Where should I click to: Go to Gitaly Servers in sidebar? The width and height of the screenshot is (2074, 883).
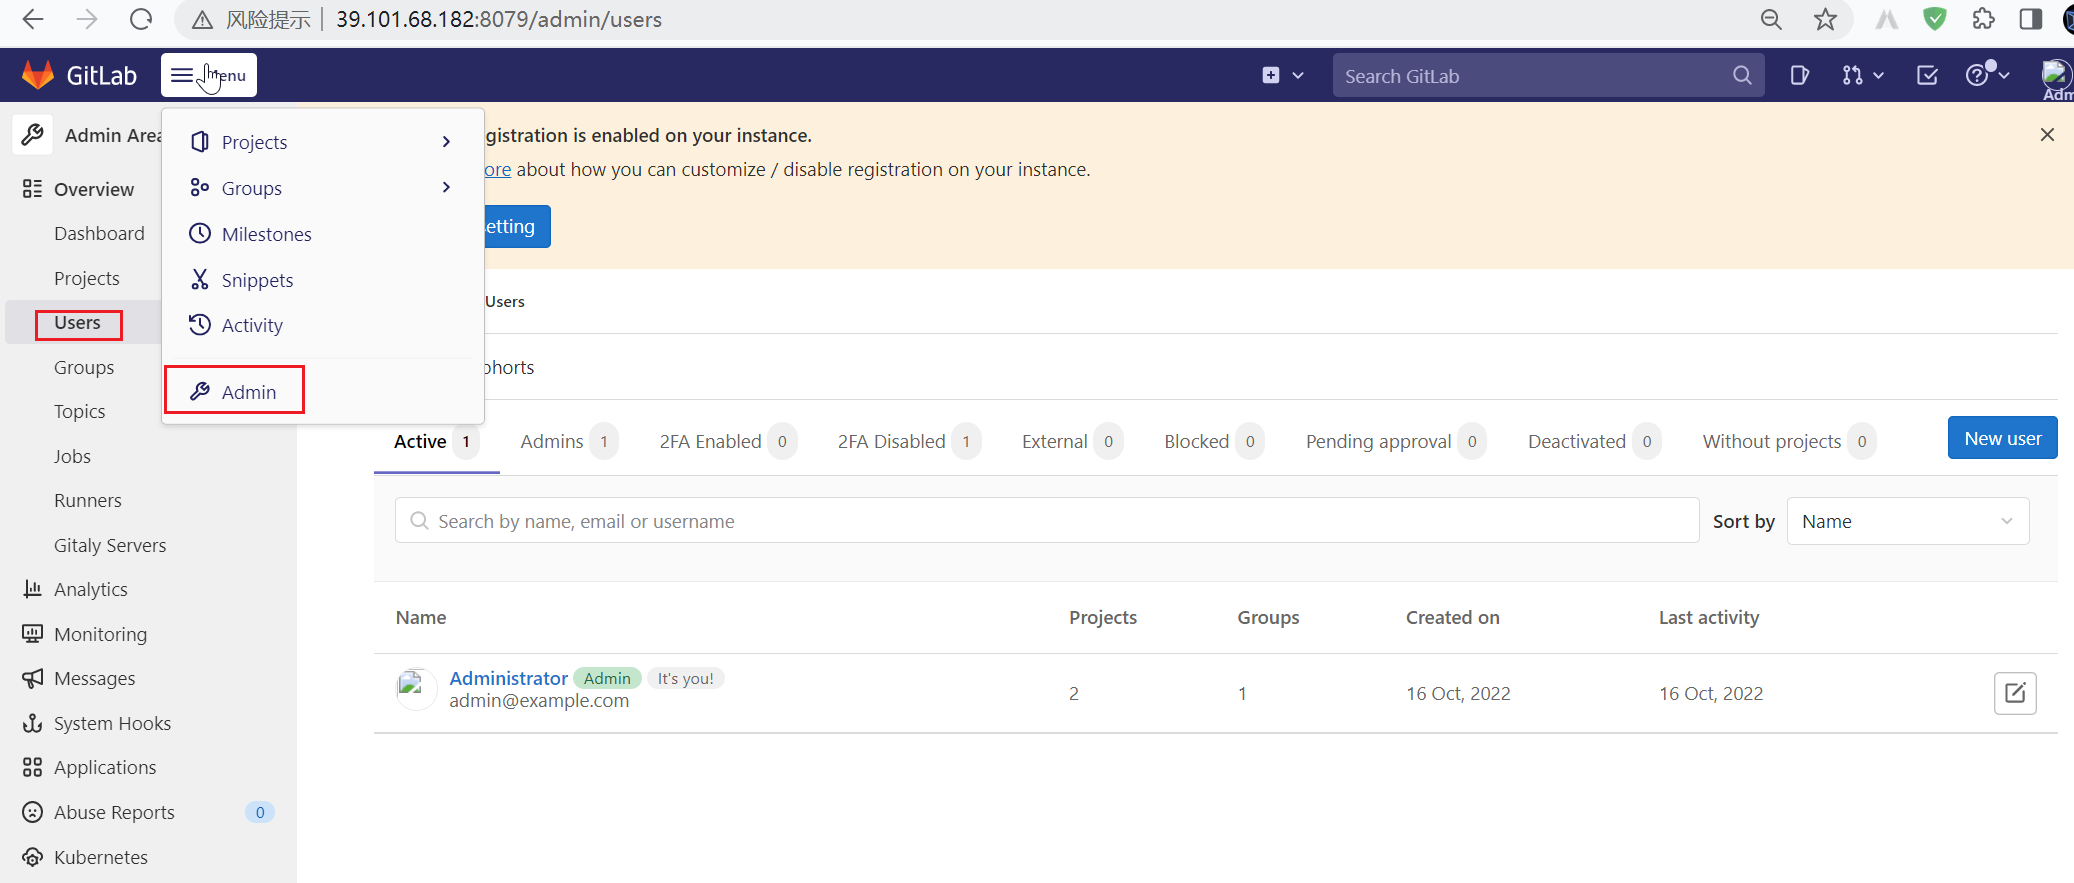click(110, 545)
